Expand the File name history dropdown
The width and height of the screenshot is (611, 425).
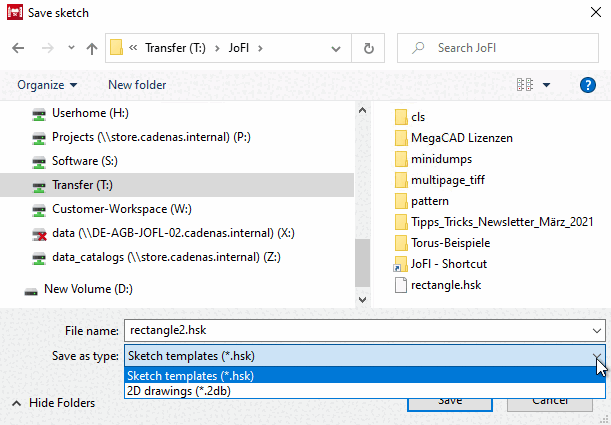click(x=596, y=329)
